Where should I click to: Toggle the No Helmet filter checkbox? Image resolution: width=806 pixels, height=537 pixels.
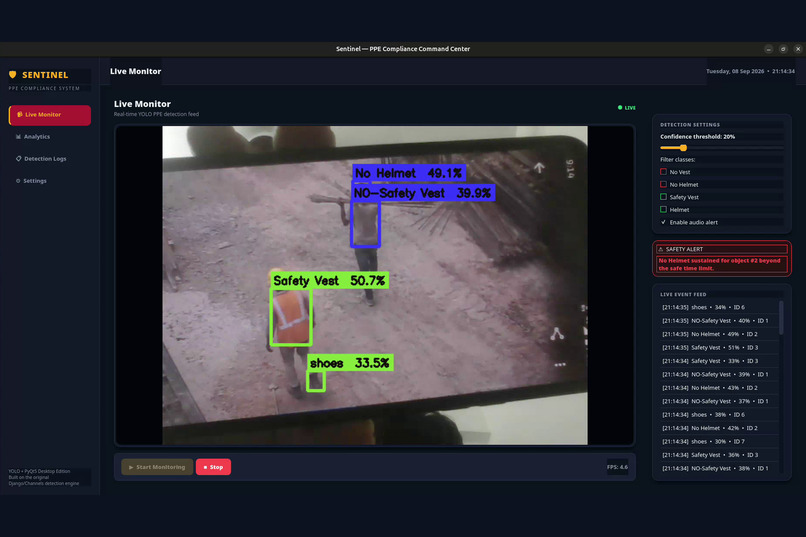pos(663,184)
